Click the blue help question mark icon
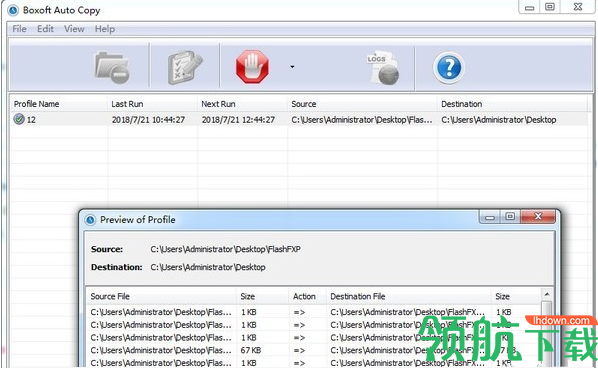 pyautogui.click(x=449, y=67)
